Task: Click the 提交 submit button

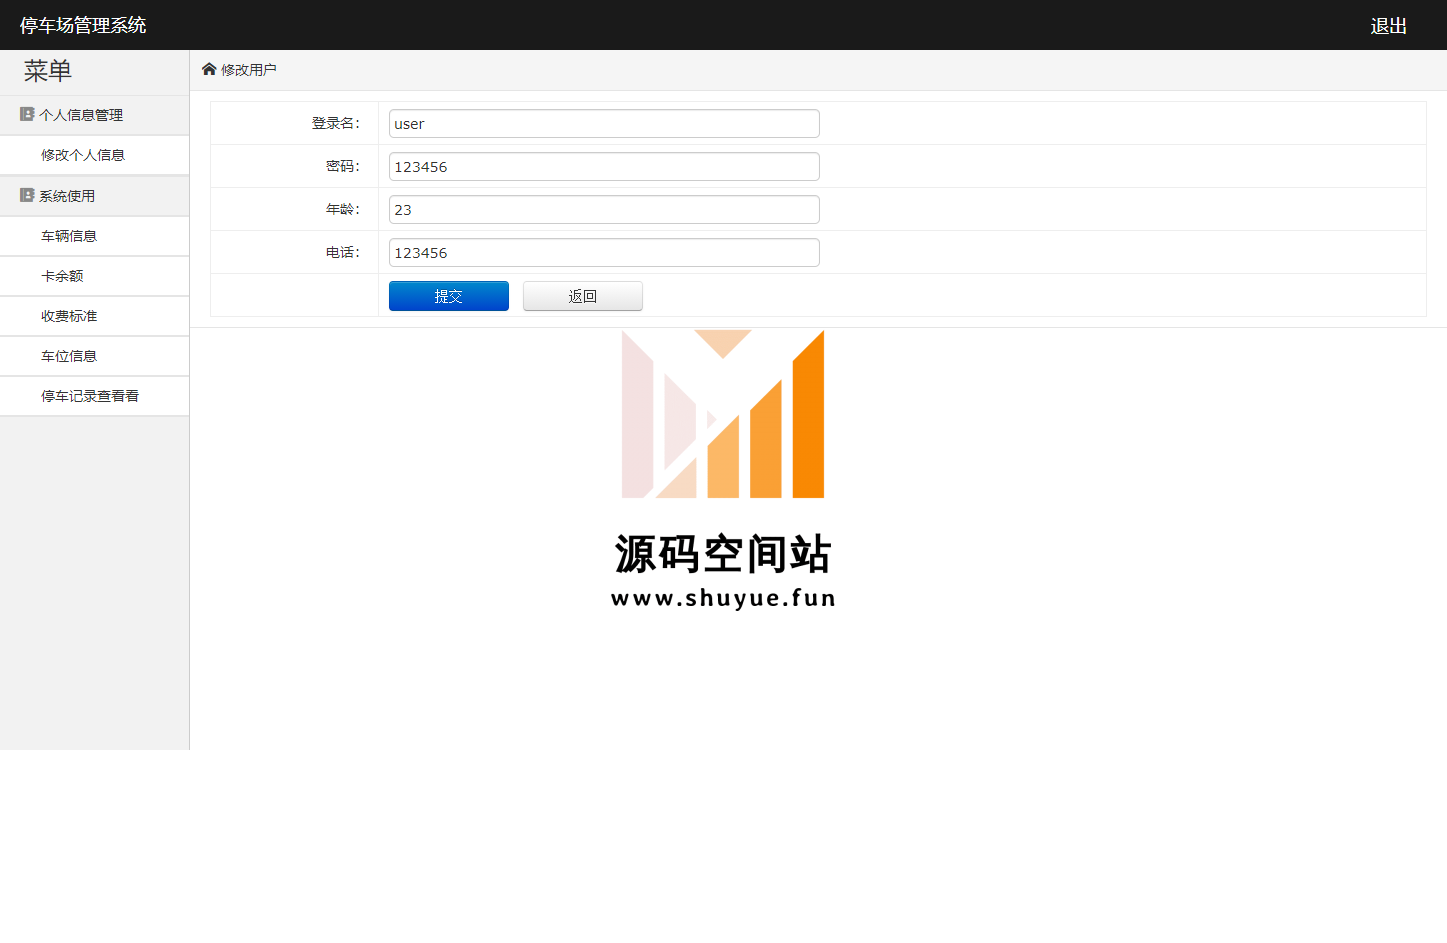Action: coord(449,296)
